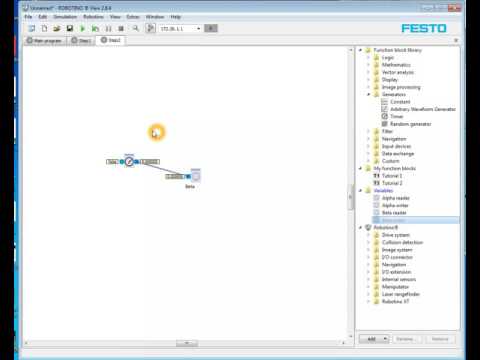Select the Constant block icon
Screen dimensions: 480x360
[384, 102]
